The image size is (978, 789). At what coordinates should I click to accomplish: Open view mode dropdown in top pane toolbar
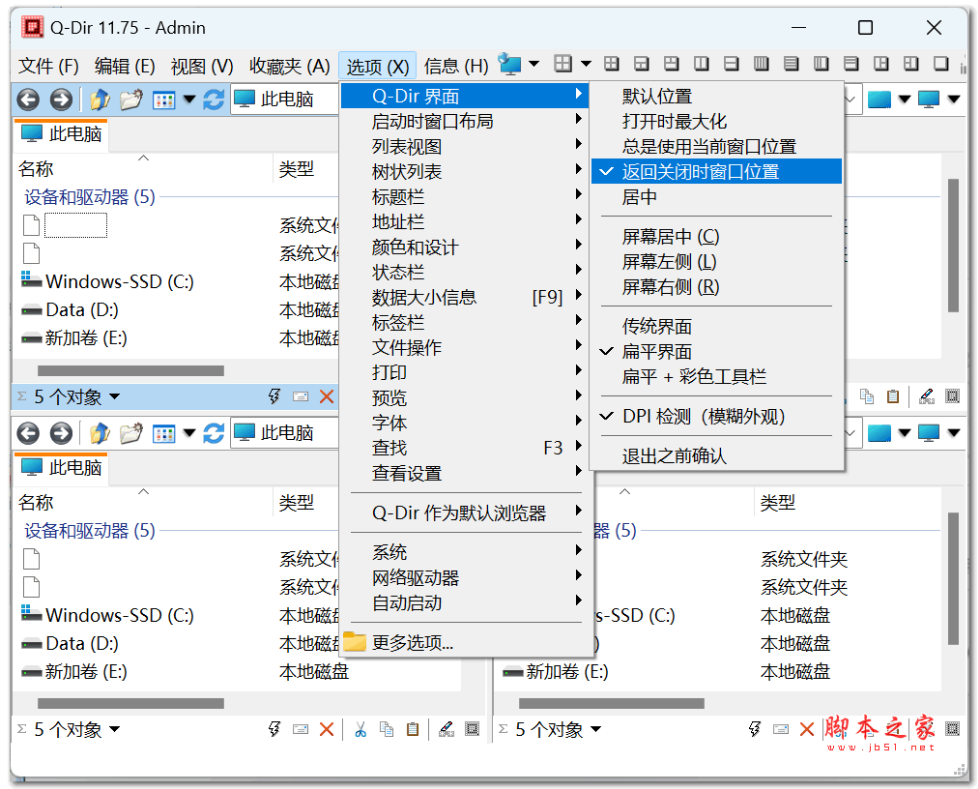pyautogui.click(x=190, y=99)
